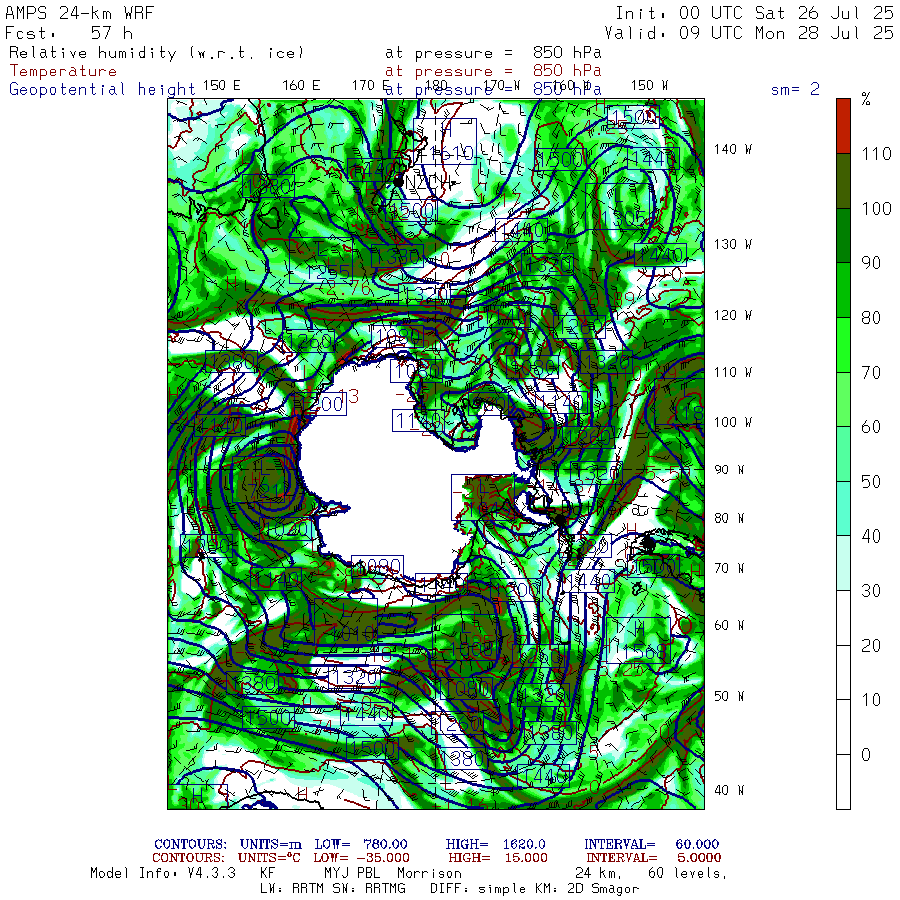The width and height of the screenshot is (900, 900).
Task: Click the 'Init: 00 UTC Sat 26 Jul 25' line
Action: click(755, 13)
